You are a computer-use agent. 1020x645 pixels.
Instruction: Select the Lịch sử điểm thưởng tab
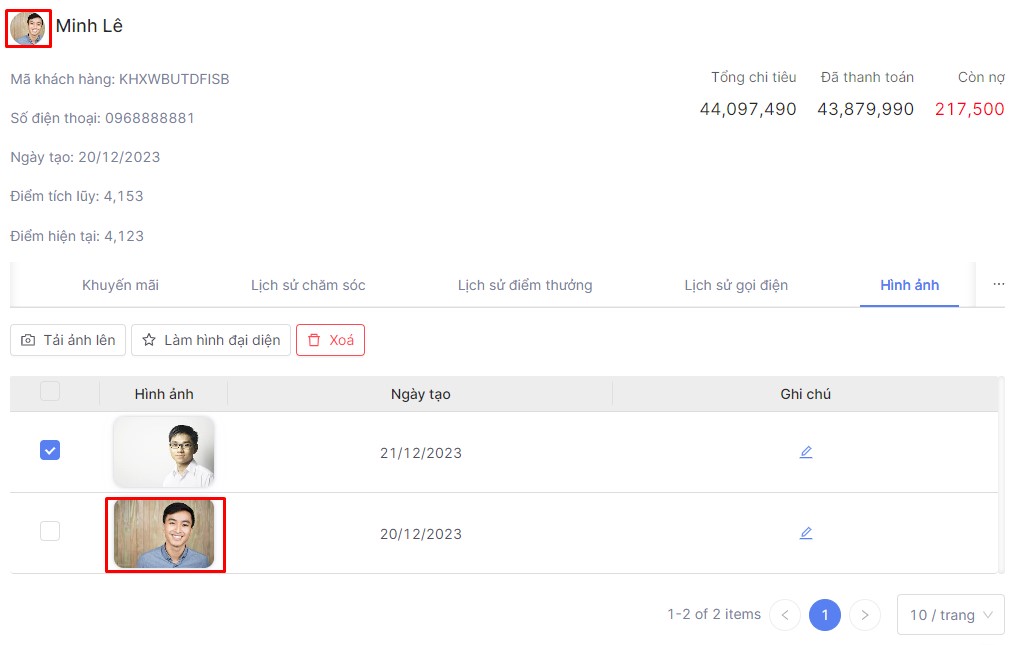(x=525, y=286)
